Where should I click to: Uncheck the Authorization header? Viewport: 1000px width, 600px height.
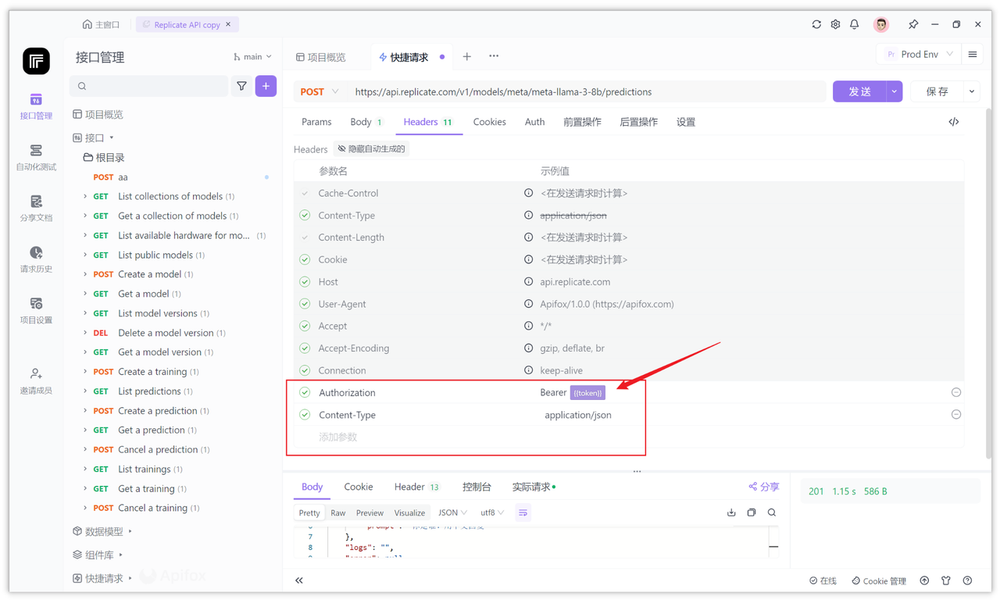(x=305, y=392)
